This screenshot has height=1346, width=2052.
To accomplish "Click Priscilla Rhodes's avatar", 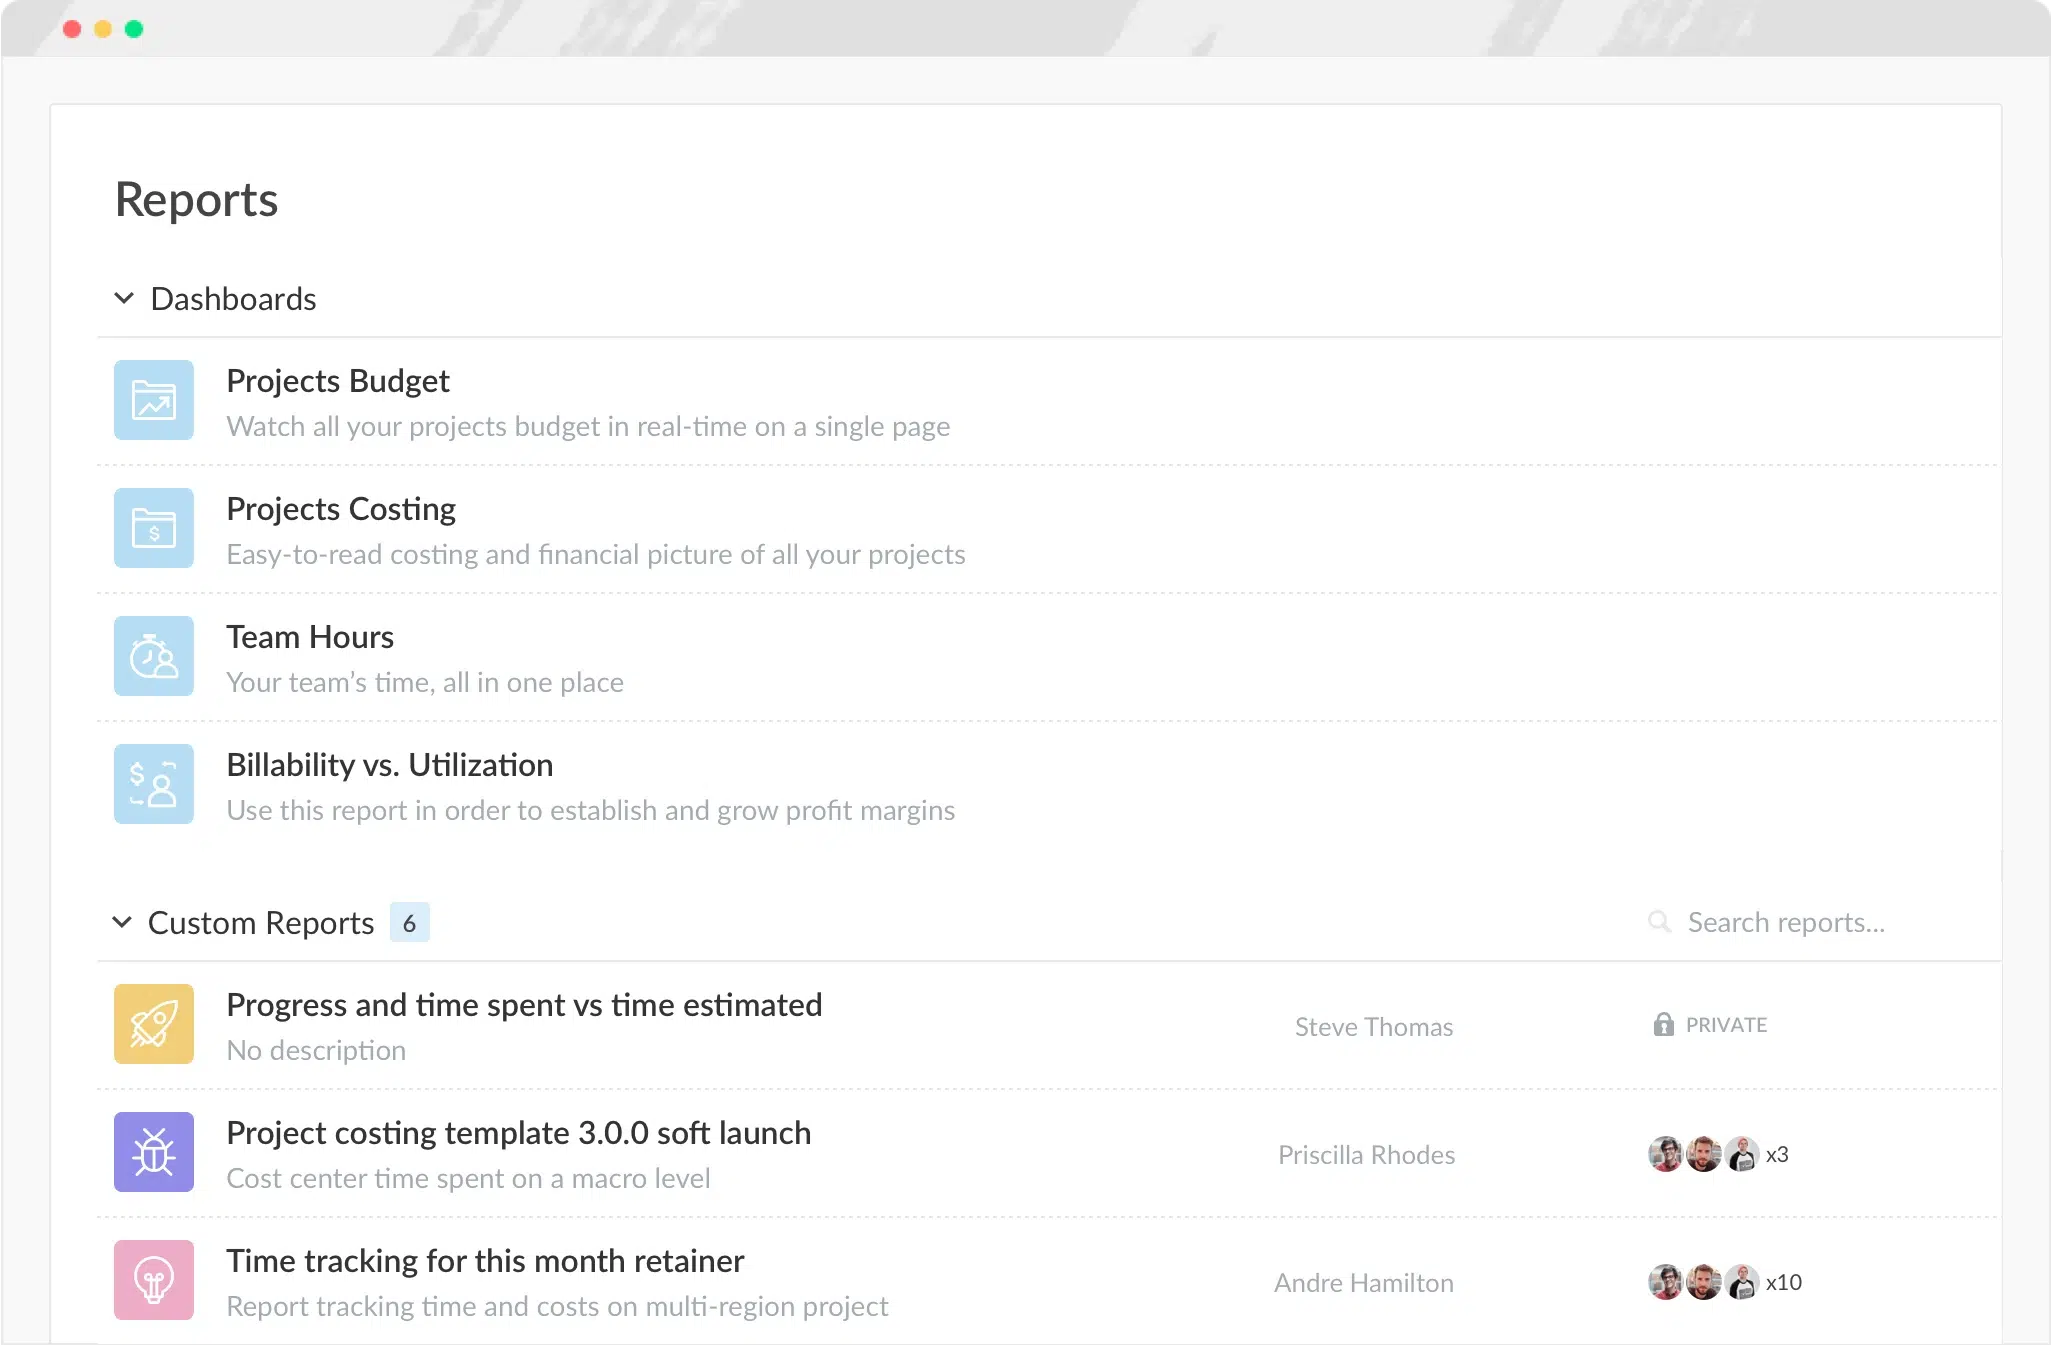I will [x=1668, y=1154].
